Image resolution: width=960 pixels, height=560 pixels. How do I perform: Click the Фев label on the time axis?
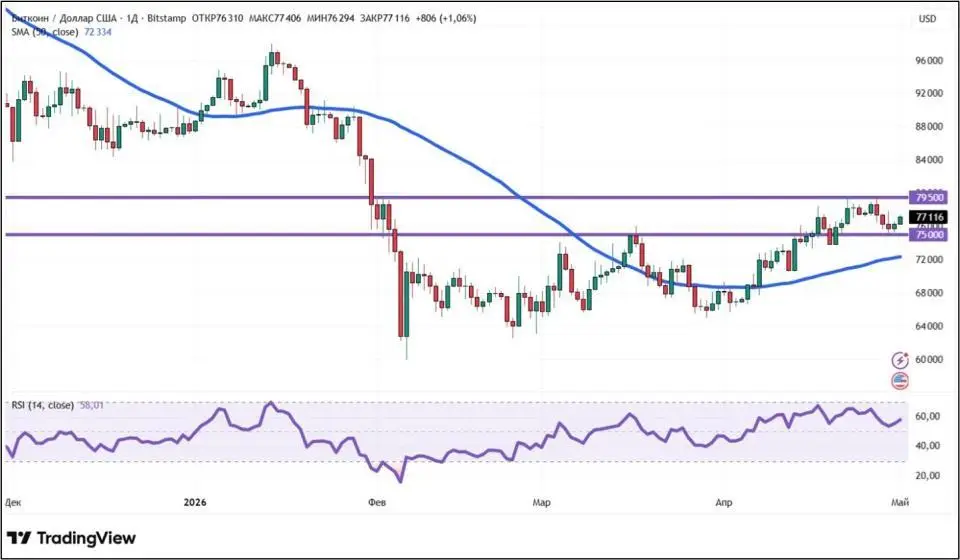(377, 502)
